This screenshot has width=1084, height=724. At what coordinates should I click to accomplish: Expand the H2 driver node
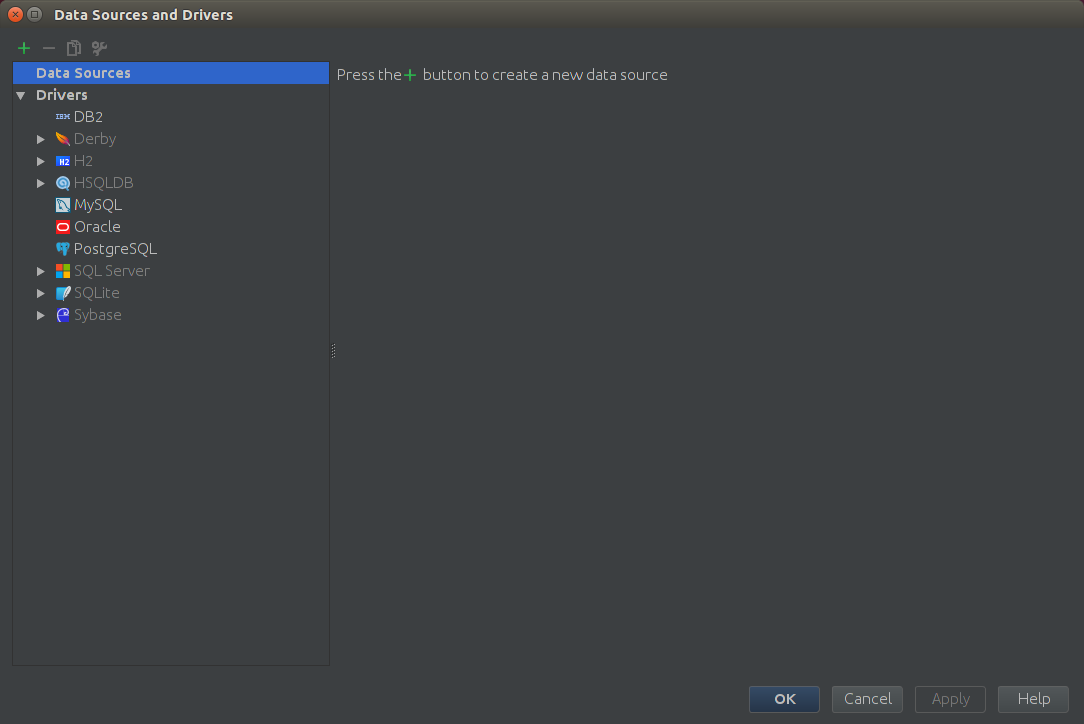click(41, 161)
